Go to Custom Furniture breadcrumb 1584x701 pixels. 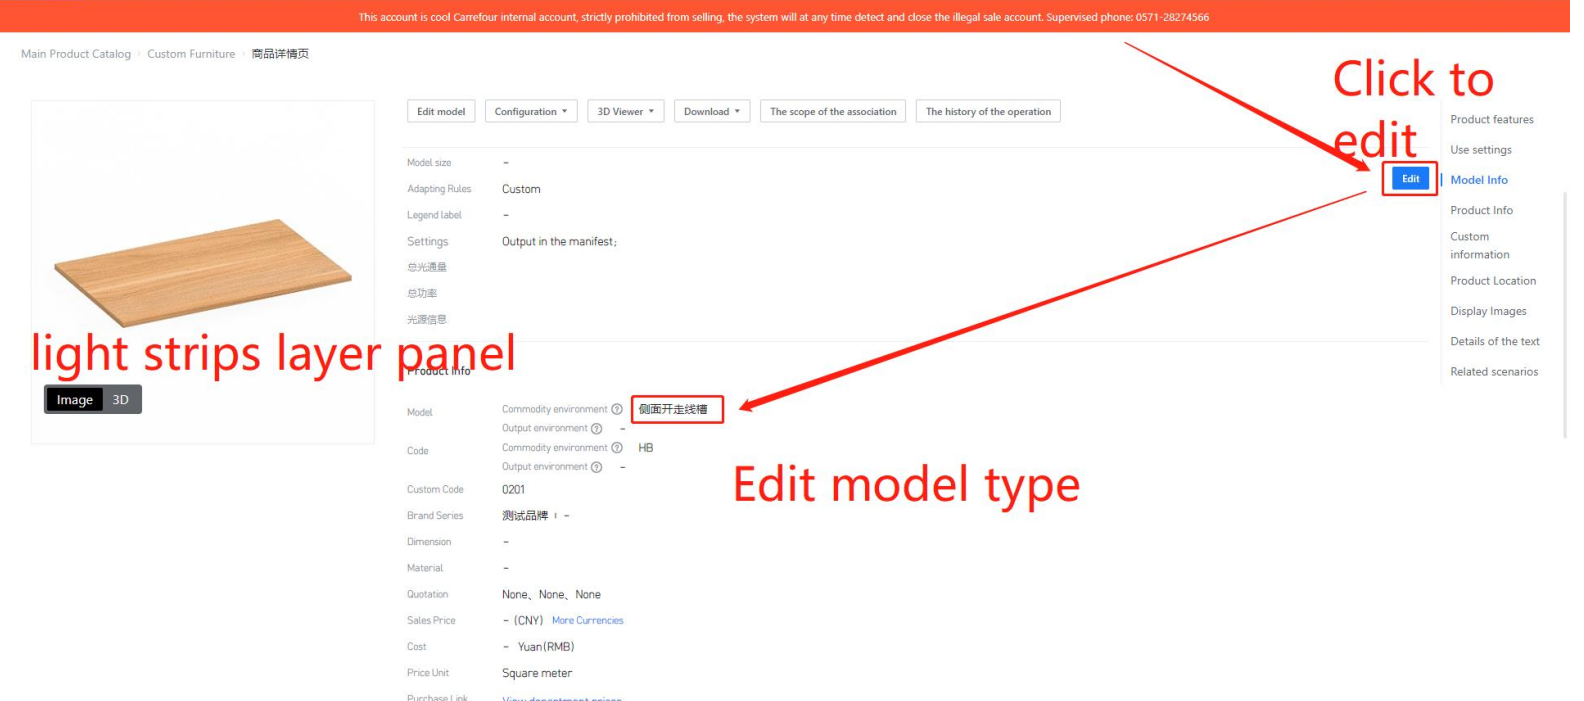pyautogui.click(x=191, y=54)
